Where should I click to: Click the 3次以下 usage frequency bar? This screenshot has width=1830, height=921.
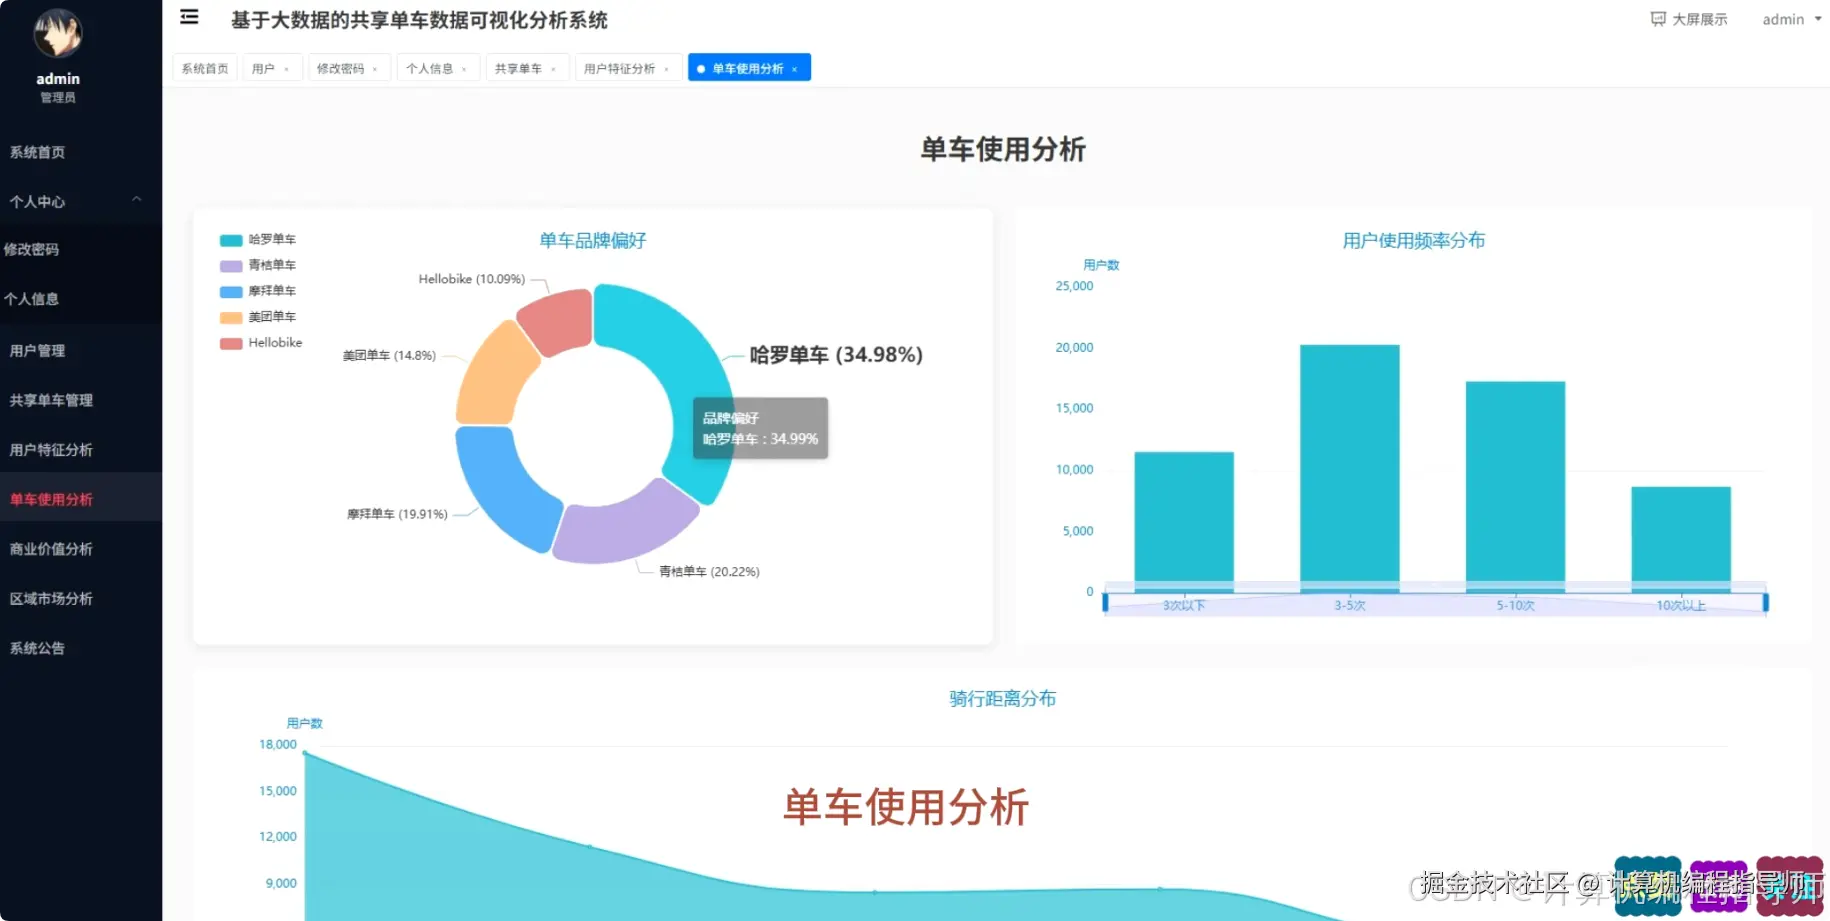1184,520
